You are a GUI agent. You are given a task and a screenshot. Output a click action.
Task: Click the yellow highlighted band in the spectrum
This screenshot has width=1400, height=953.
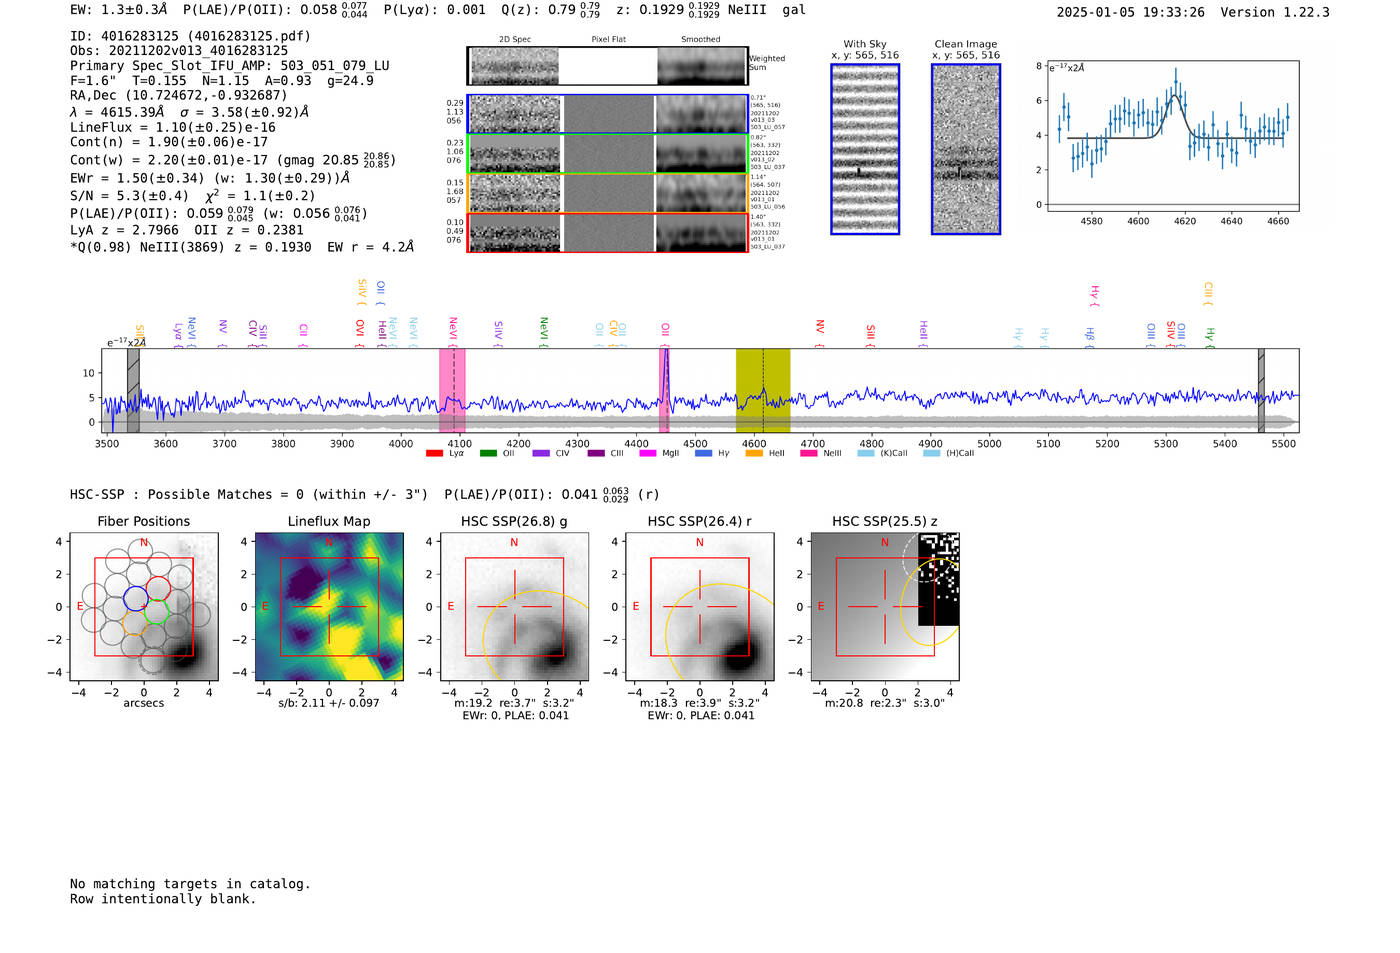pyautogui.click(x=763, y=390)
